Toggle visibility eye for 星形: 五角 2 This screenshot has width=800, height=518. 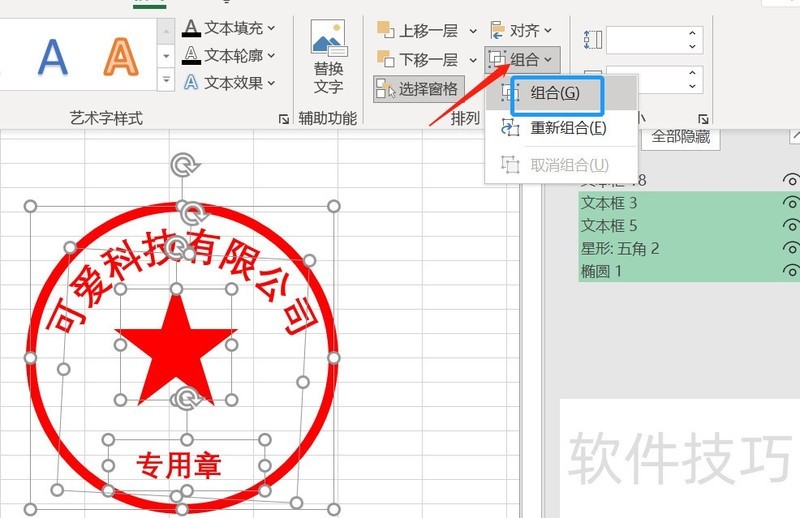coord(791,249)
